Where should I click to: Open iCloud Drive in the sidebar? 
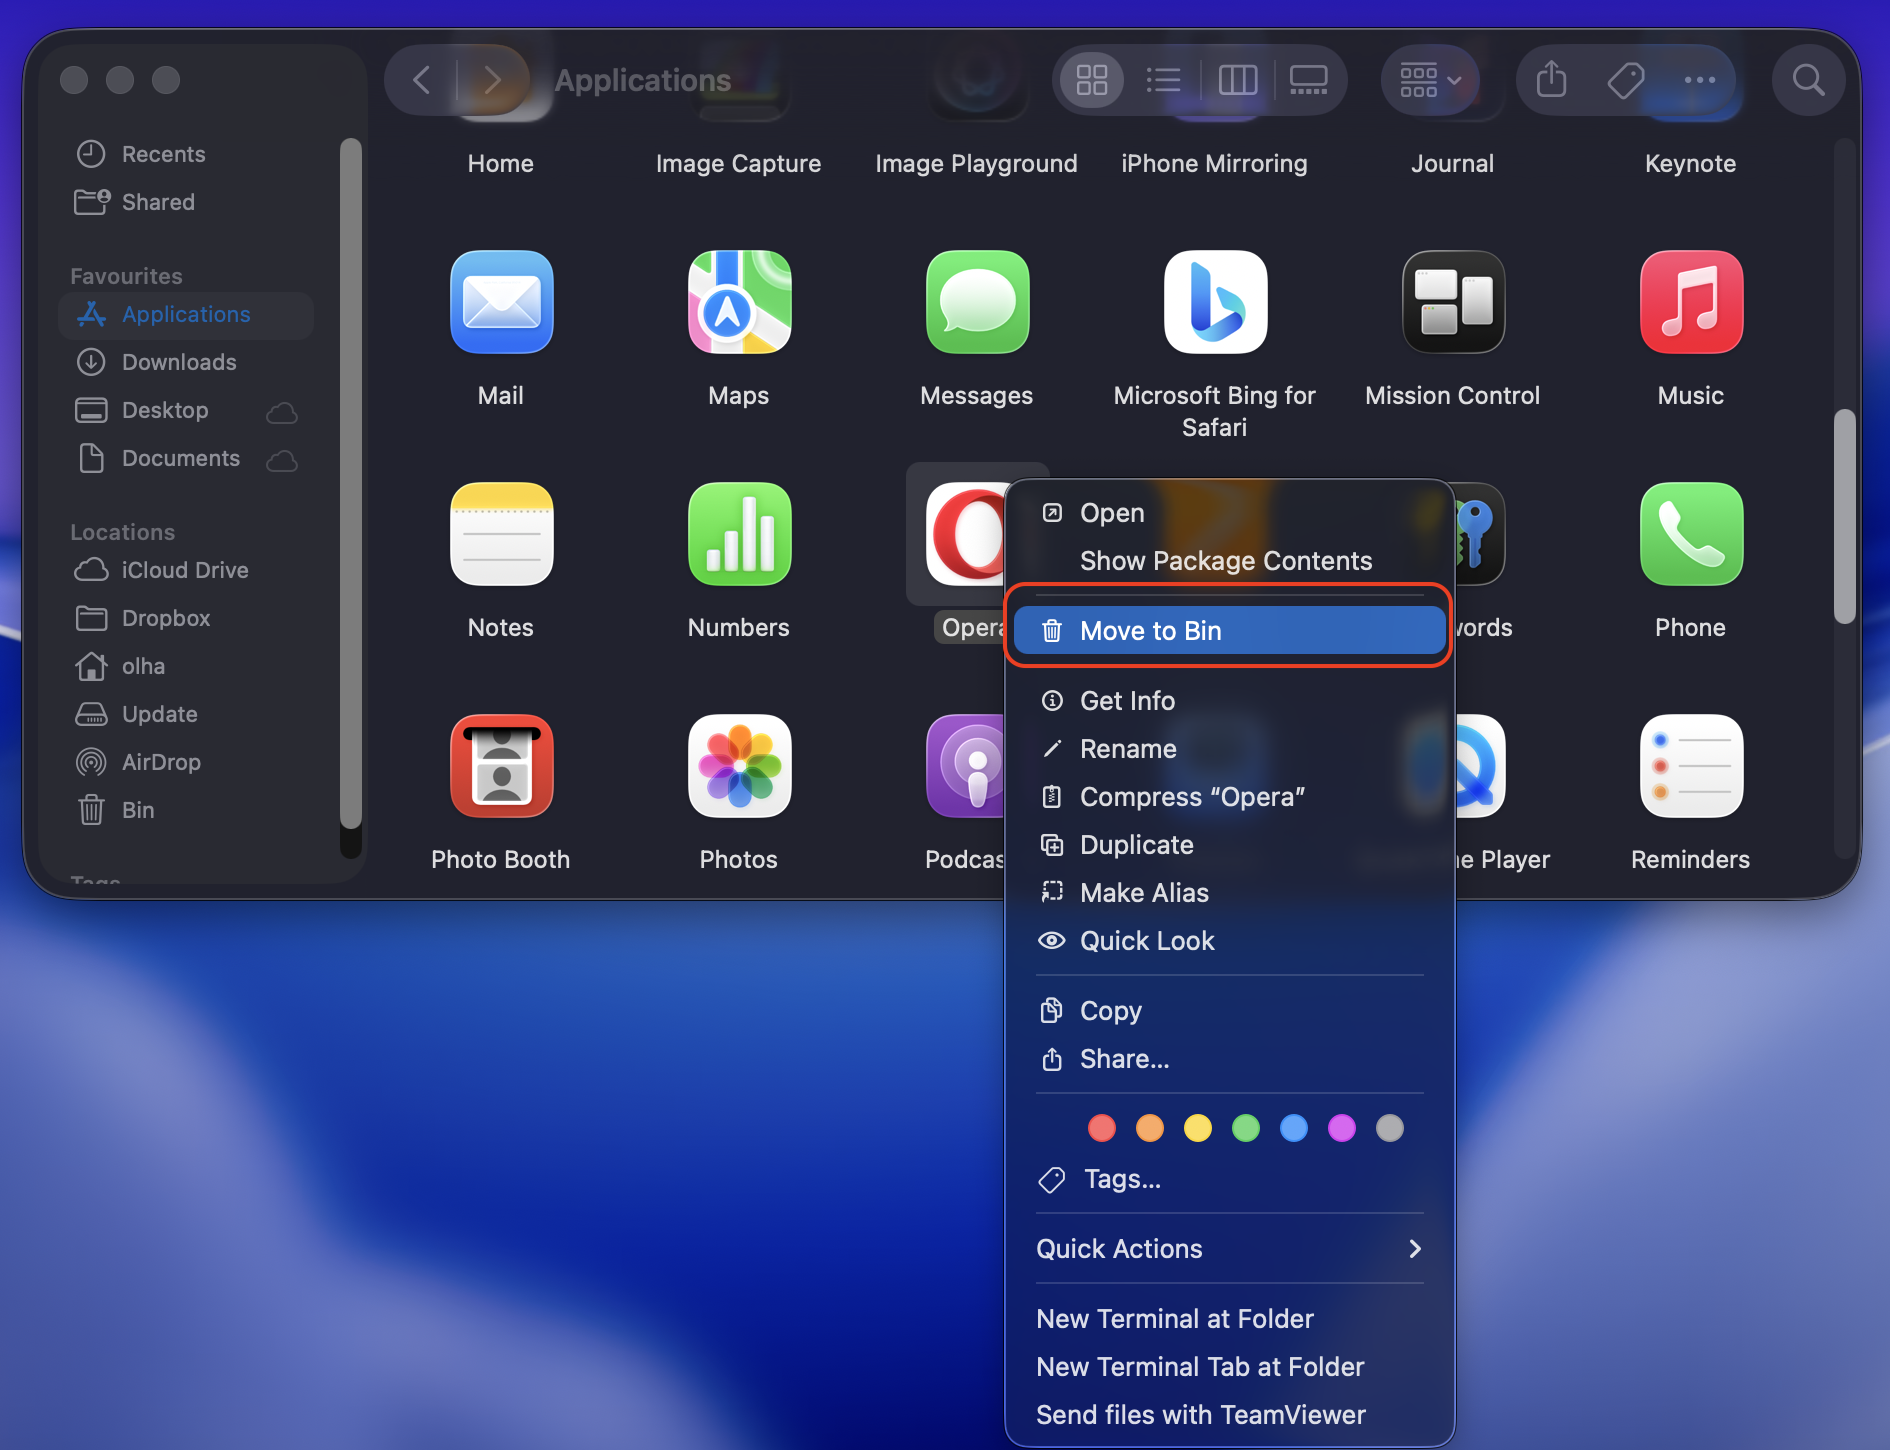tap(186, 570)
